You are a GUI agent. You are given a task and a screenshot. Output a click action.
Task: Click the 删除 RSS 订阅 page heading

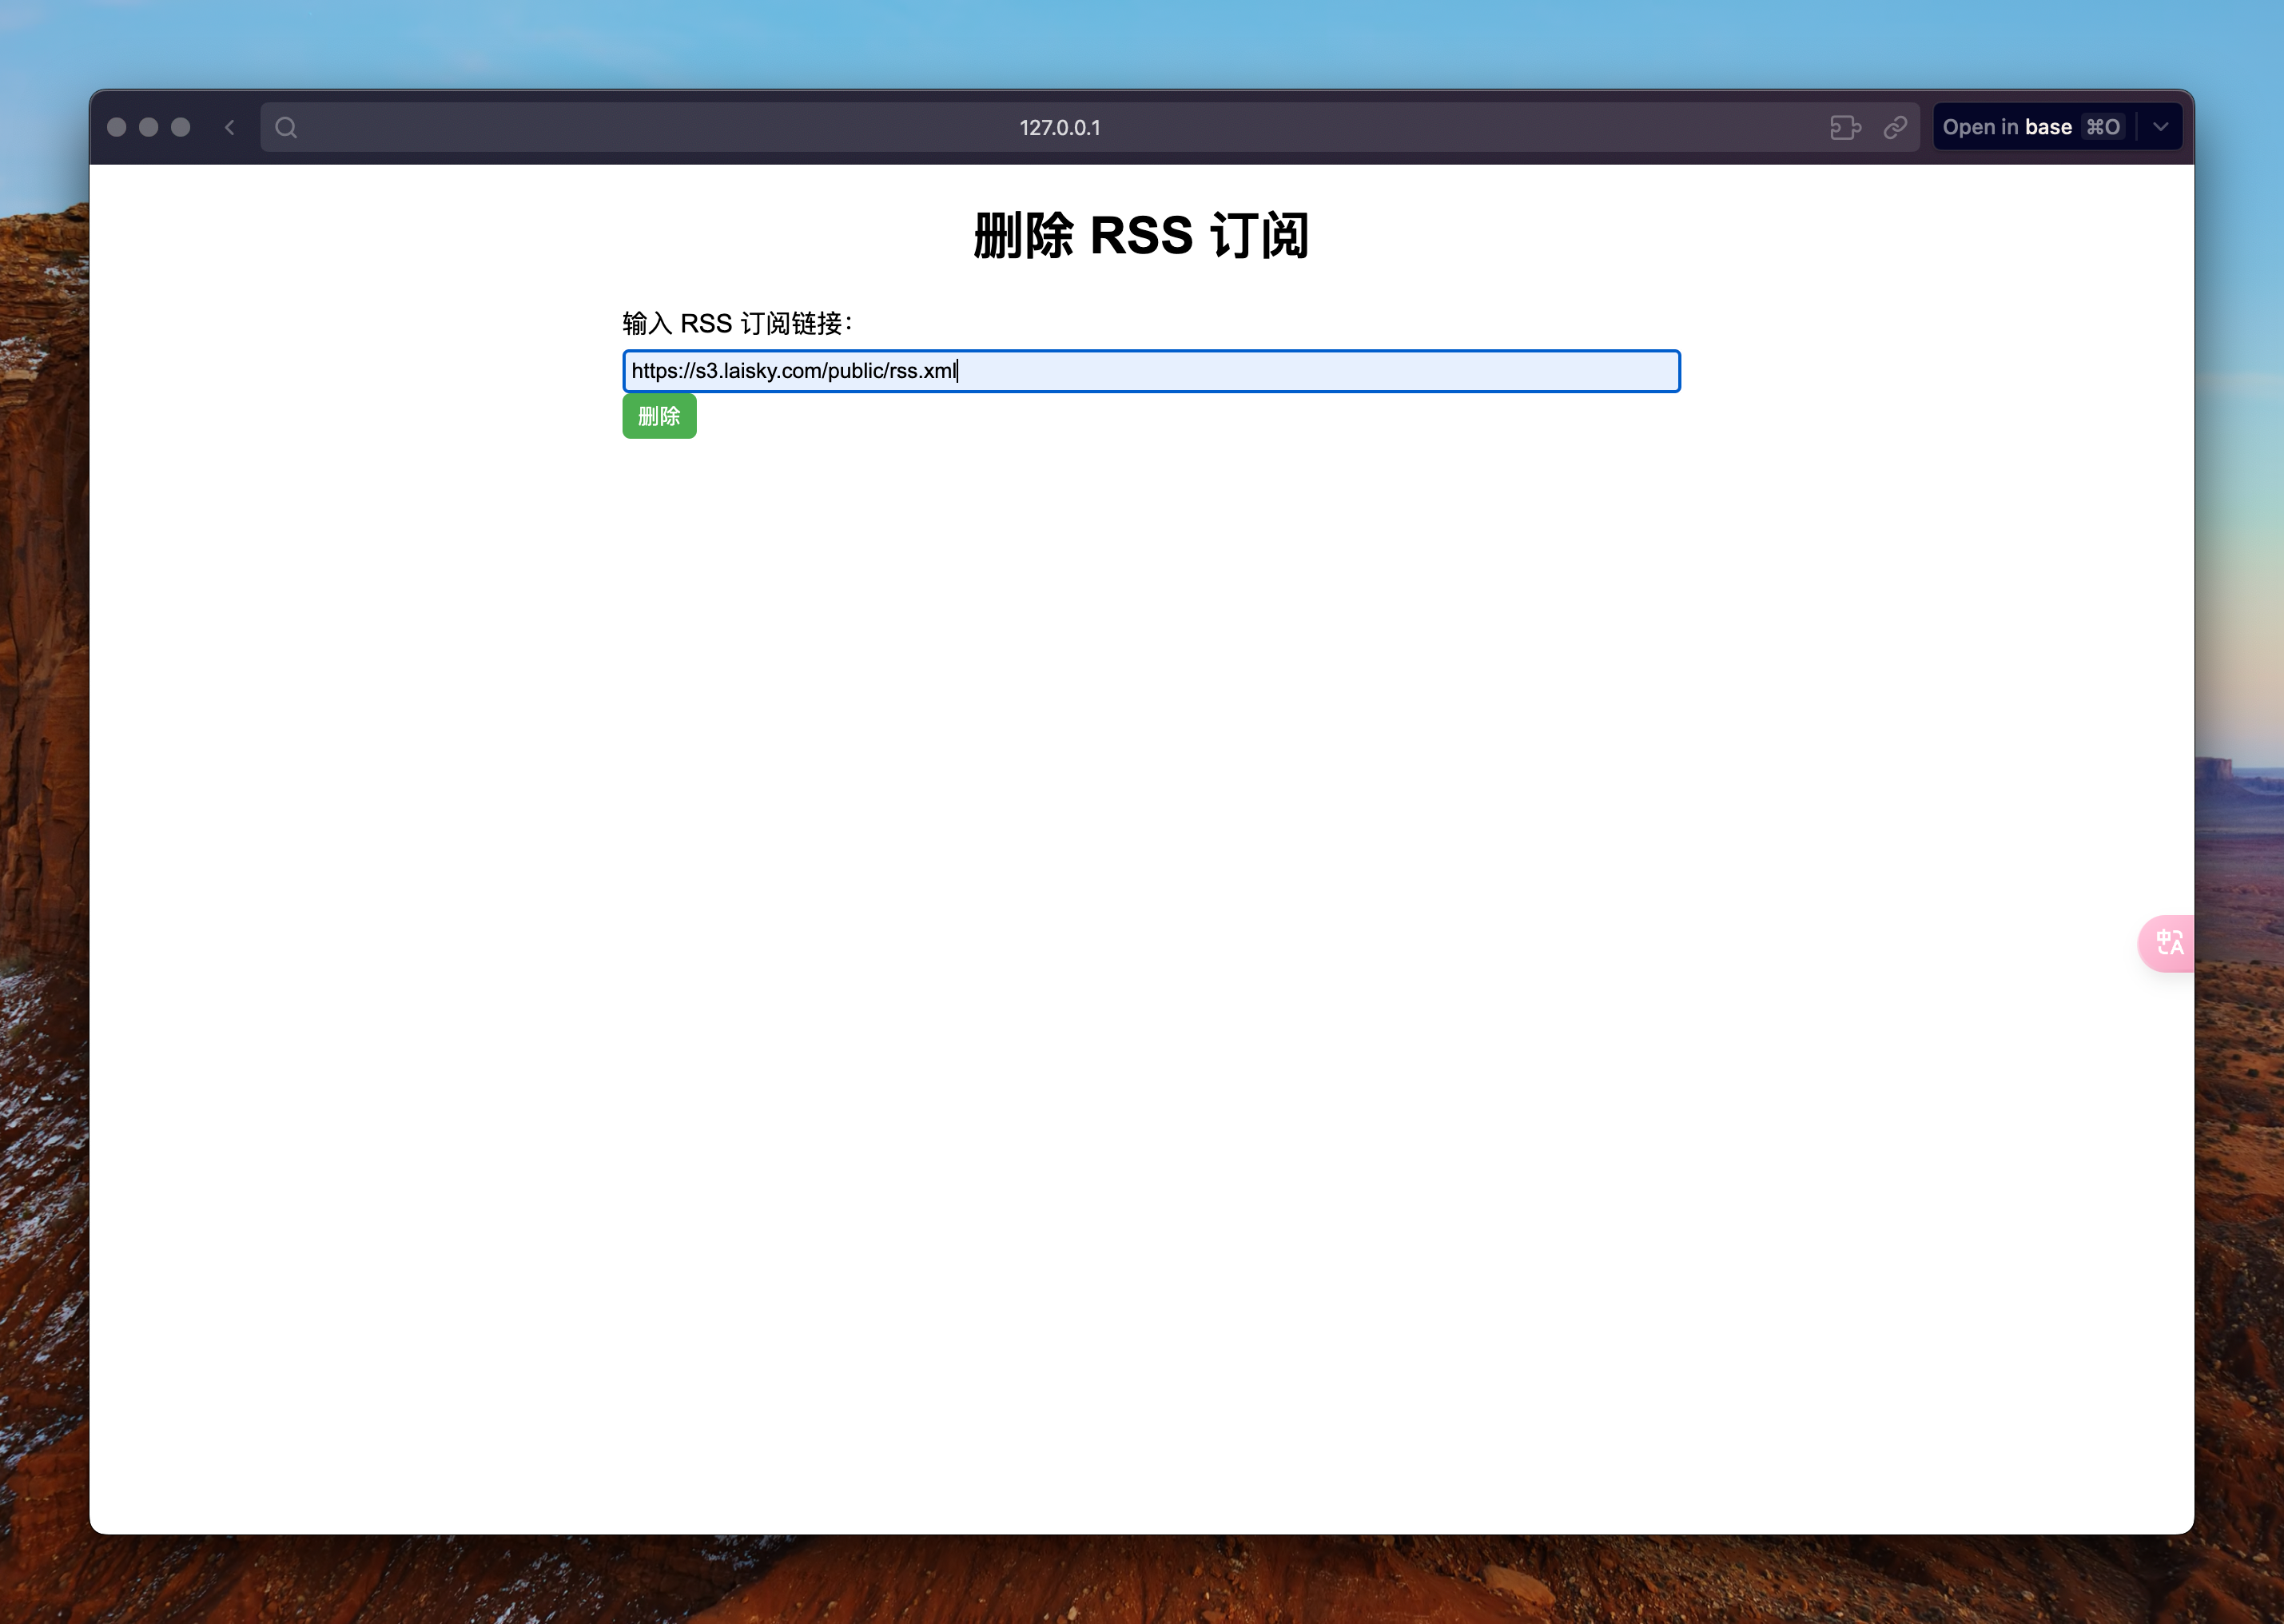click(x=1141, y=236)
